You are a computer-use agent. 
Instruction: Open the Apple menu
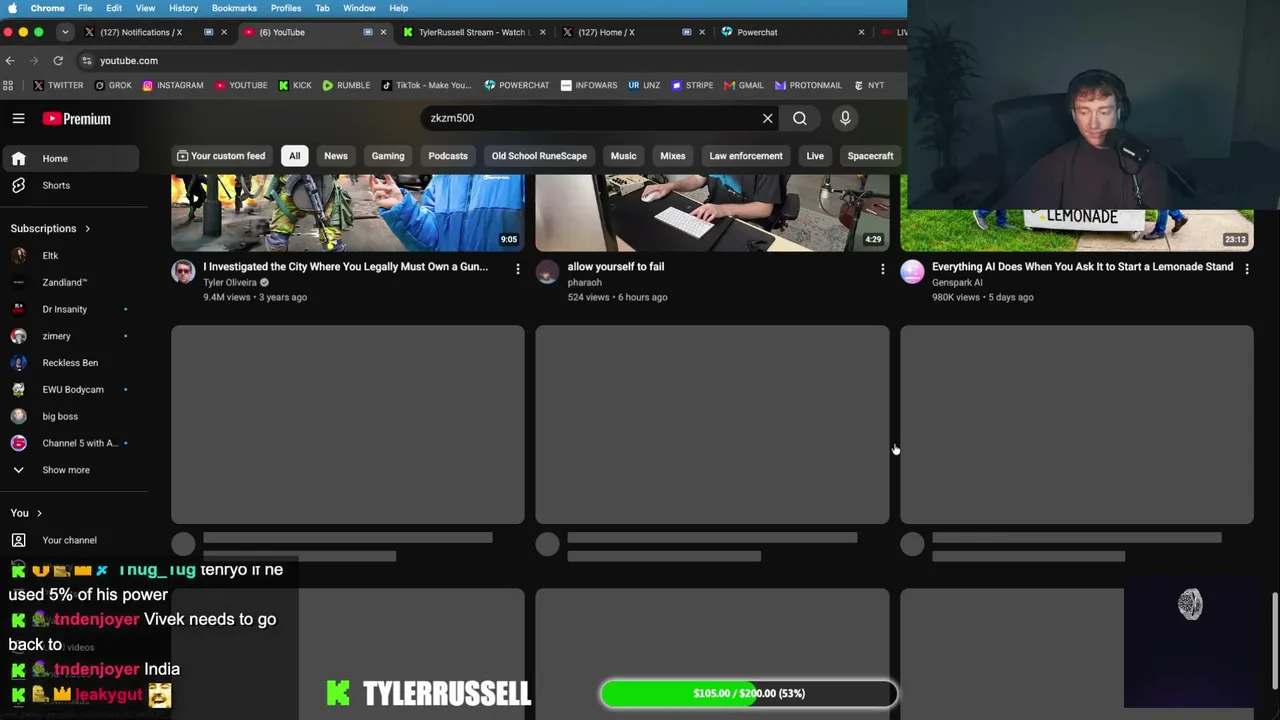(x=12, y=8)
